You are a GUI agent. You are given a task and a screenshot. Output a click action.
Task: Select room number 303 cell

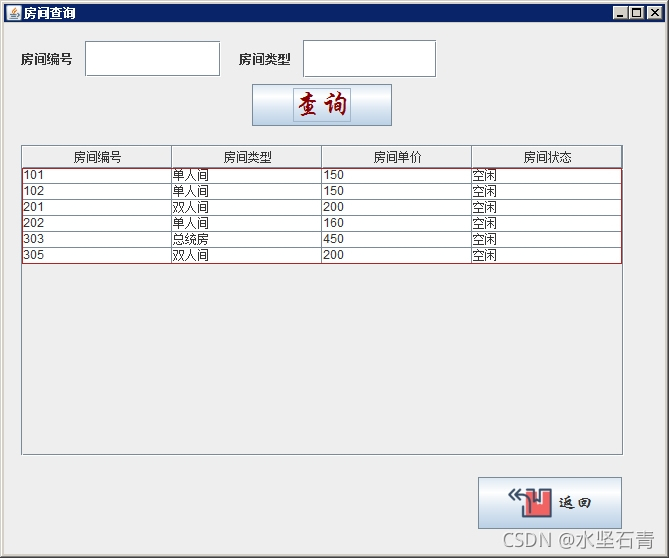click(x=97, y=239)
